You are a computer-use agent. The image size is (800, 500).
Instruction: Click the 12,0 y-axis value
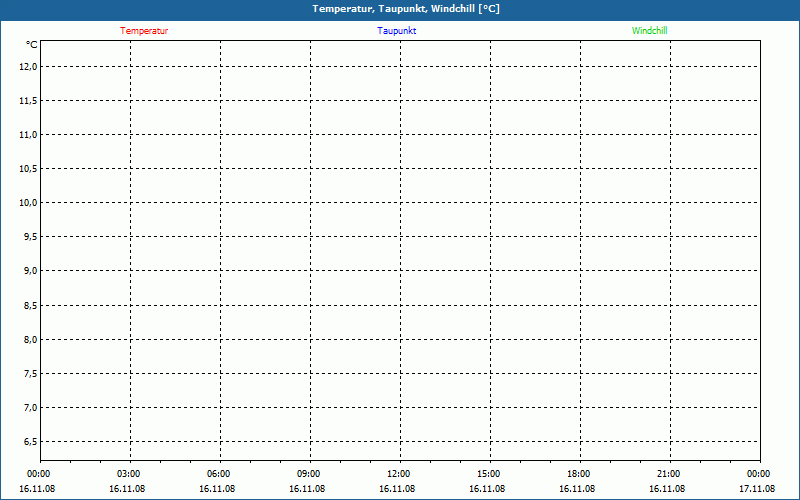click(x=28, y=66)
